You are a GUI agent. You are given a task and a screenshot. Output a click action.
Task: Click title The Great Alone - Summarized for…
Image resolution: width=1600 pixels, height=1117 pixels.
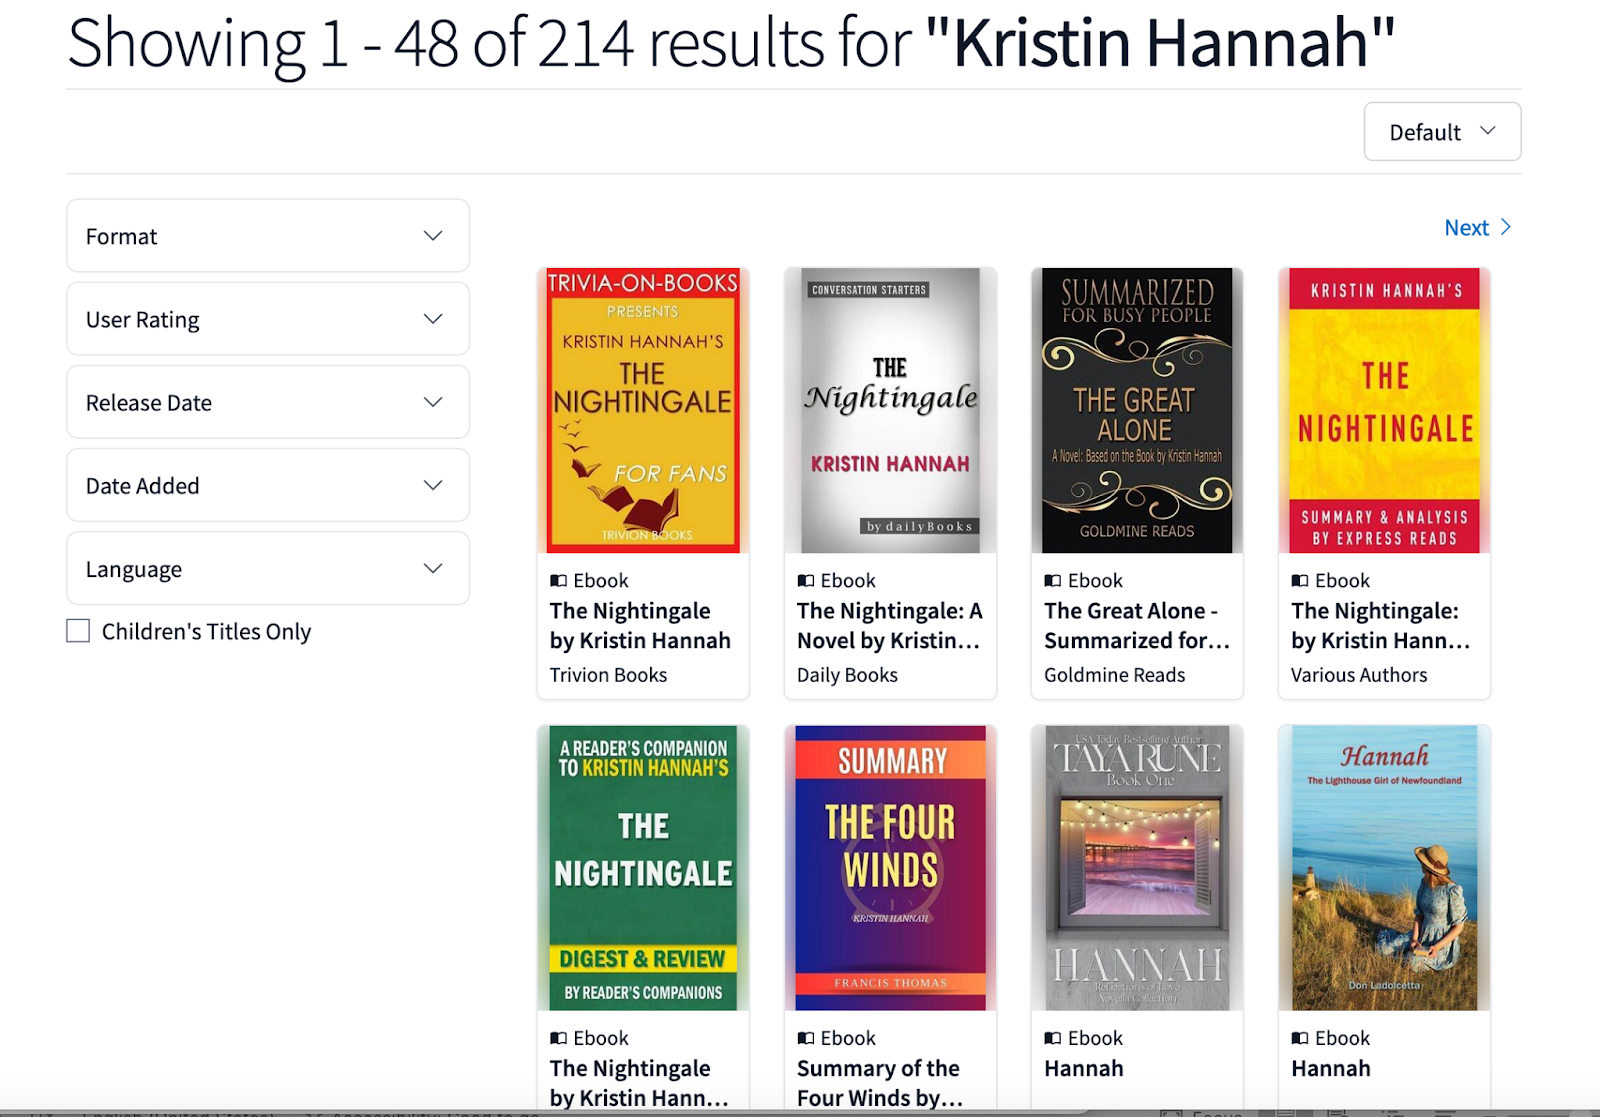1137,626
